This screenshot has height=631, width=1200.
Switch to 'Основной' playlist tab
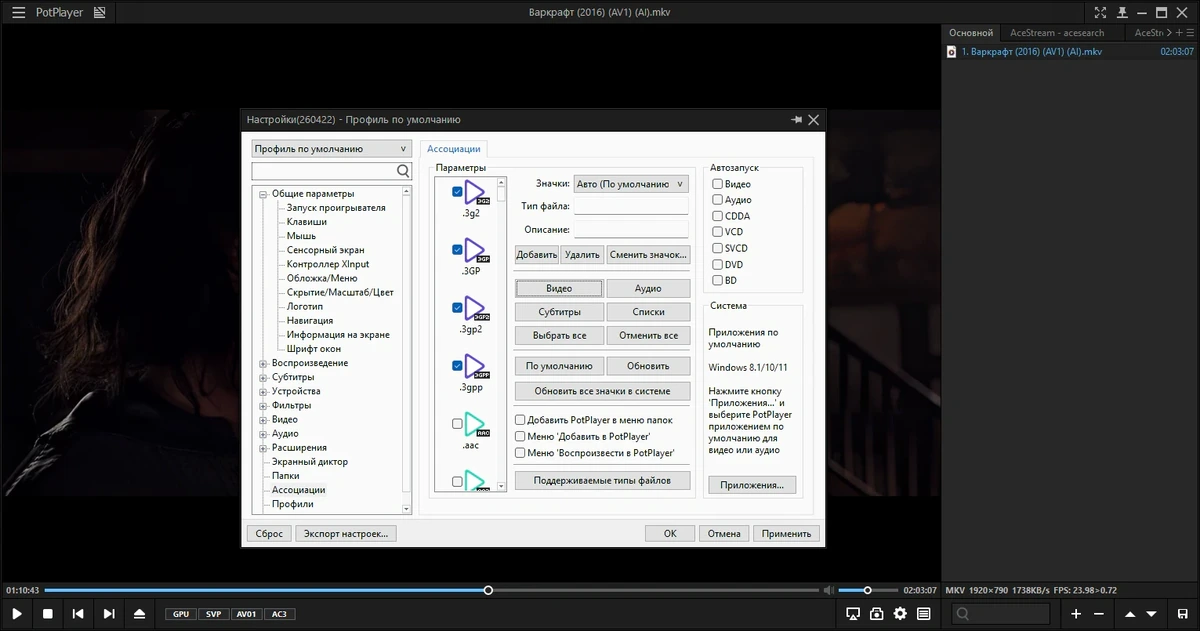point(971,33)
